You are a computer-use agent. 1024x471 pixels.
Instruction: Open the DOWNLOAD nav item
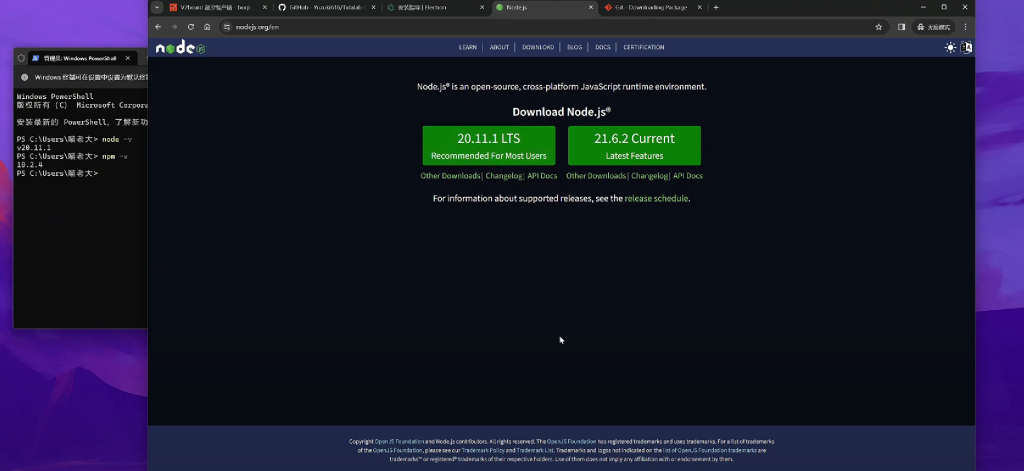click(x=538, y=47)
